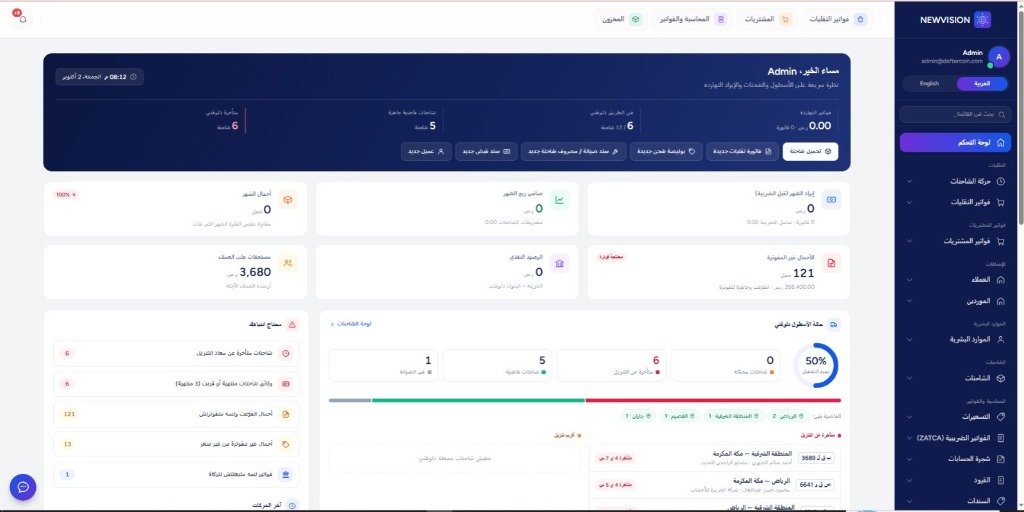Click the red document icon on unbilled loads card

click(831, 263)
